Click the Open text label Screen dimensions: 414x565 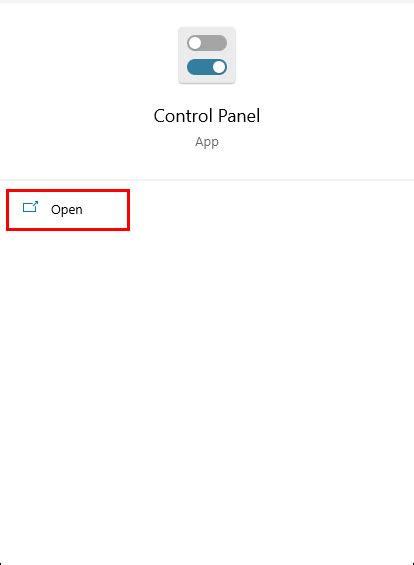pyautogui.click(x=67, y=210)
